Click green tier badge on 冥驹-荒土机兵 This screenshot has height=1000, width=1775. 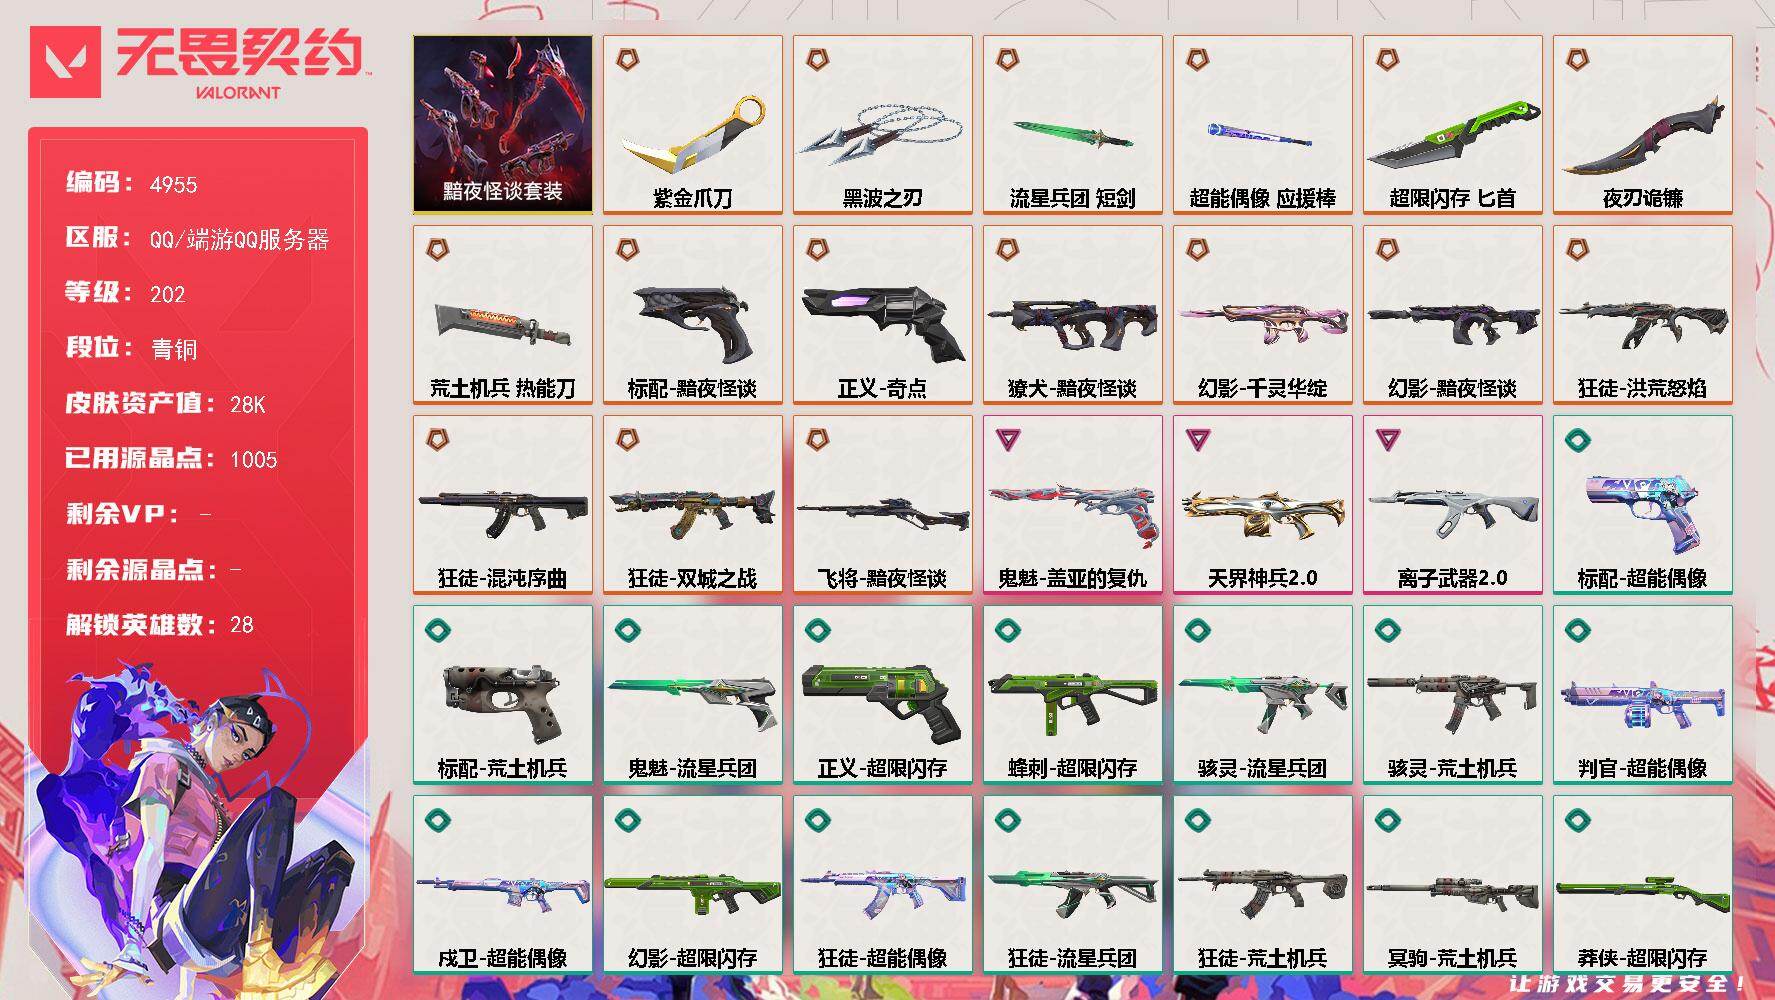pyautogui.click(x=1387, y=819)
